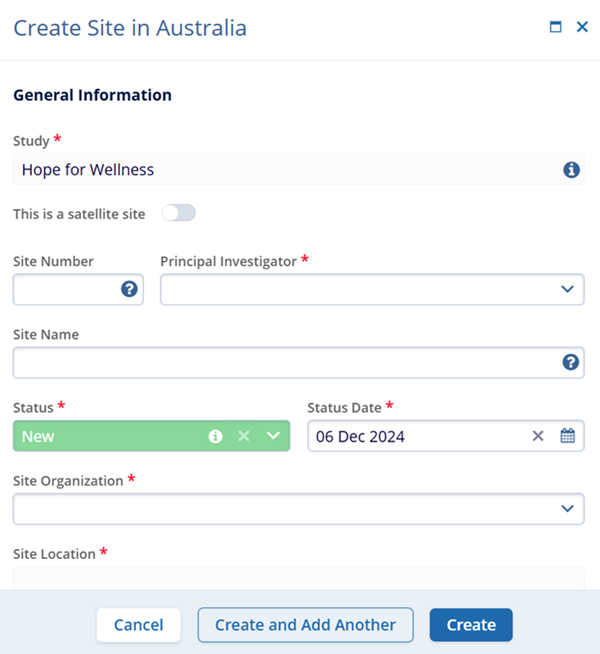The width and height of the screenshot is (600, 654).
Task: Close the Create Site dialog
Action: tap(582, 28)
